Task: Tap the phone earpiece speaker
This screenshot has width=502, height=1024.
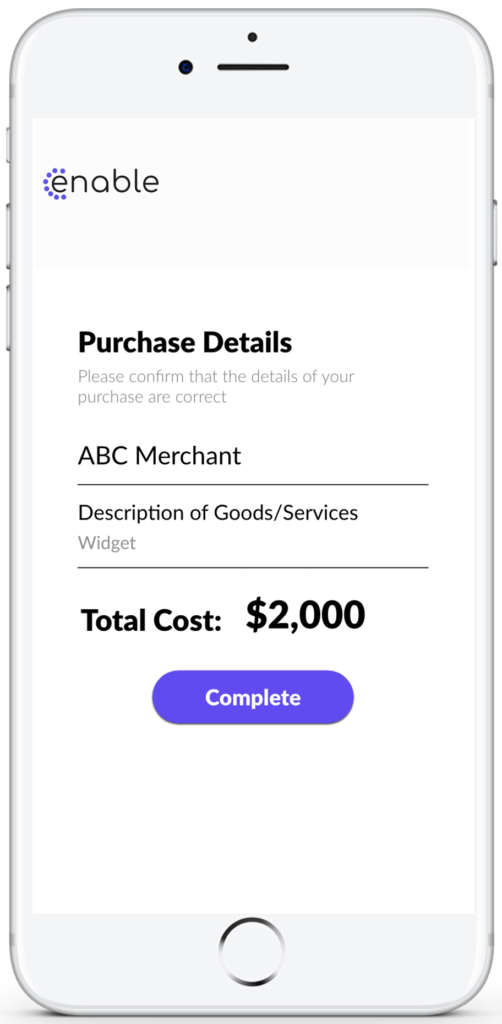Action: pos(253,67)
